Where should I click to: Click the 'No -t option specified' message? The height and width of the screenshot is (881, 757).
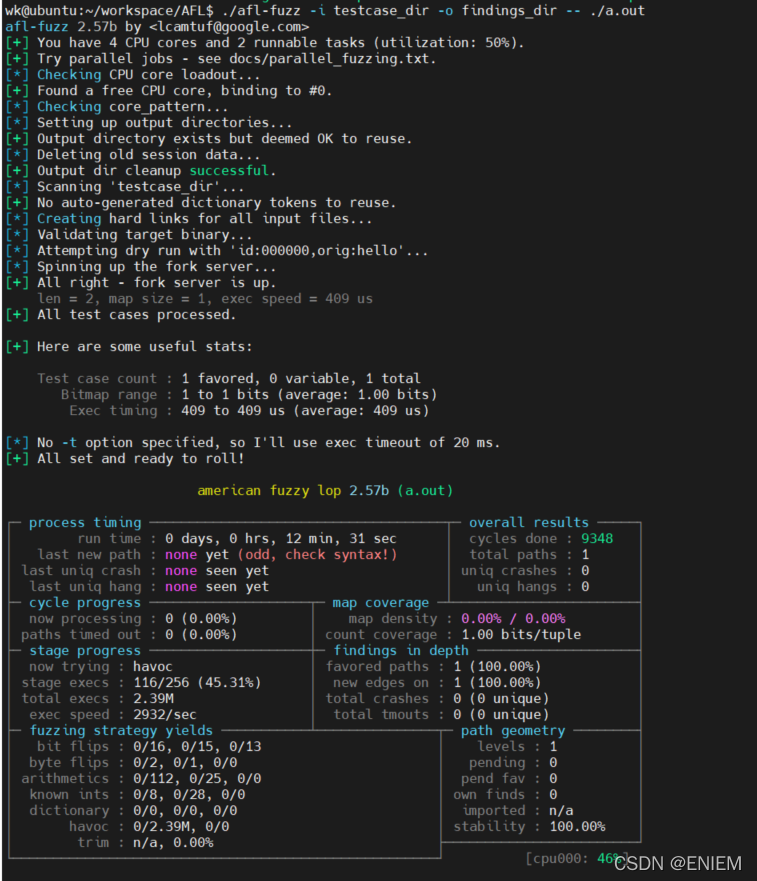(x=252, y=443)
